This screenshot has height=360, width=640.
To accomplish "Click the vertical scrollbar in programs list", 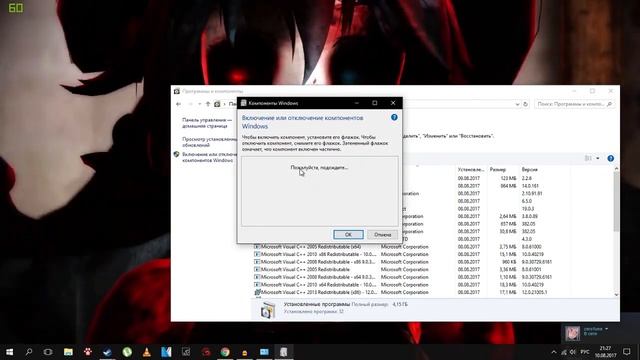I will (616, 201).
